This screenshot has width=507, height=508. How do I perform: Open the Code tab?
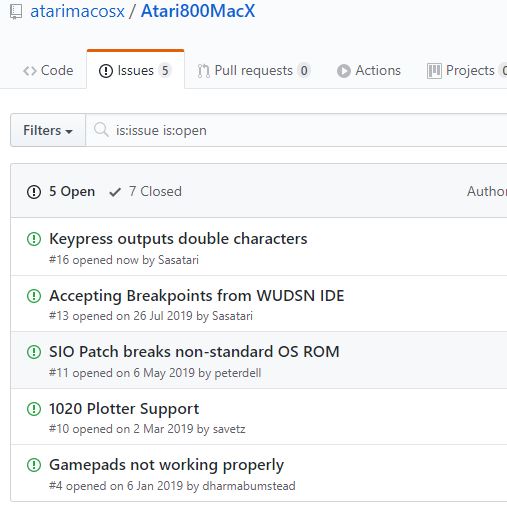click(48, 71)
